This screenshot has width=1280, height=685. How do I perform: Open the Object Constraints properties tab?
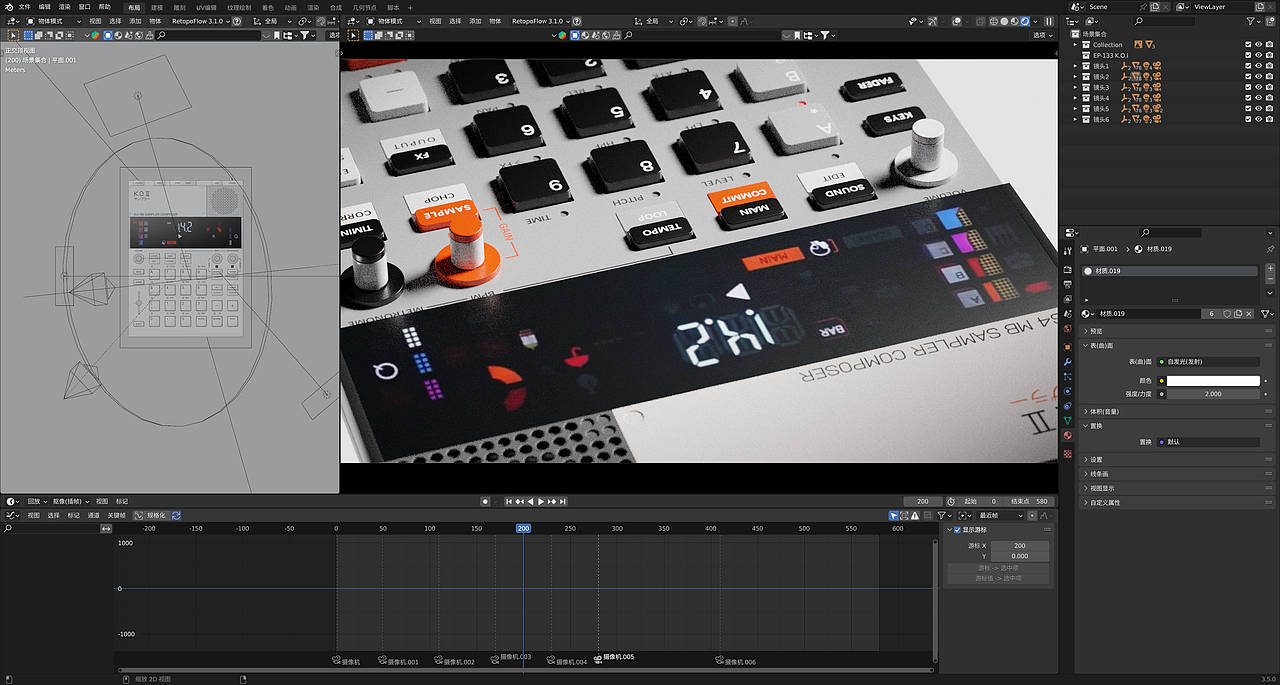pyautogui.click(x=1068, y=406)
